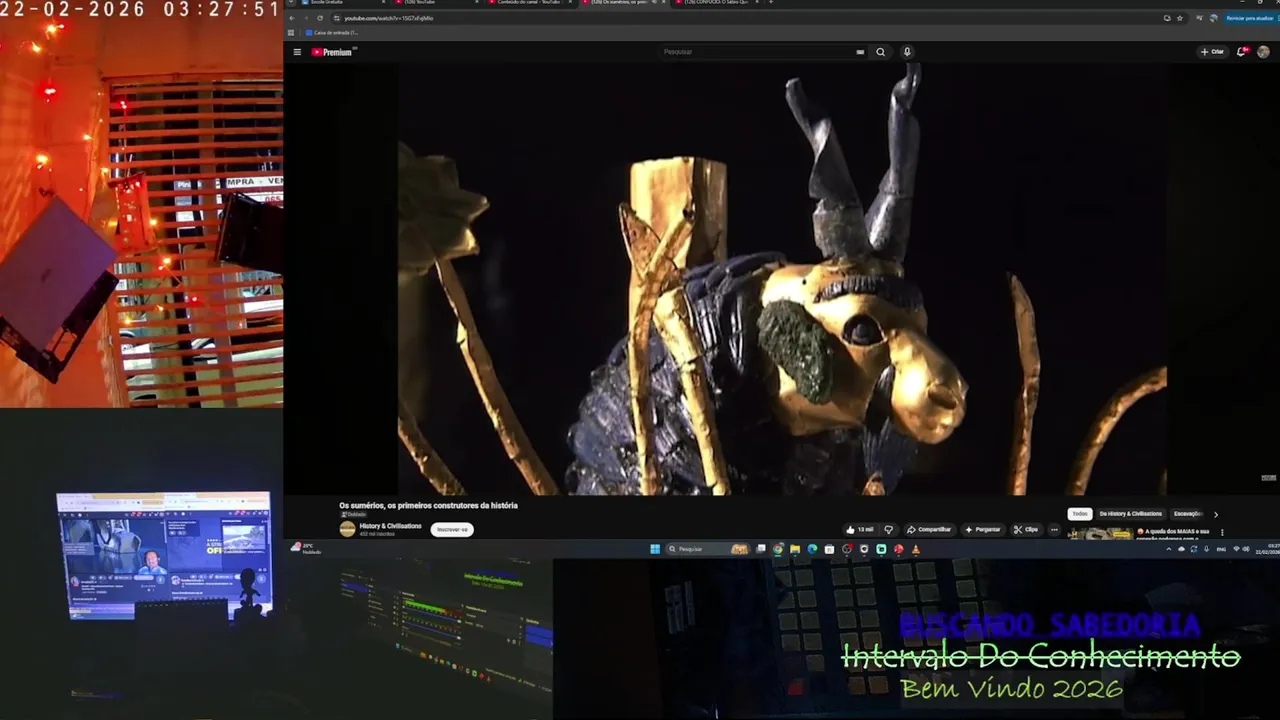This screenshot has height=720, width=1280.
Task: Click the Perguntar ask button
Action: tap(983, 529)
